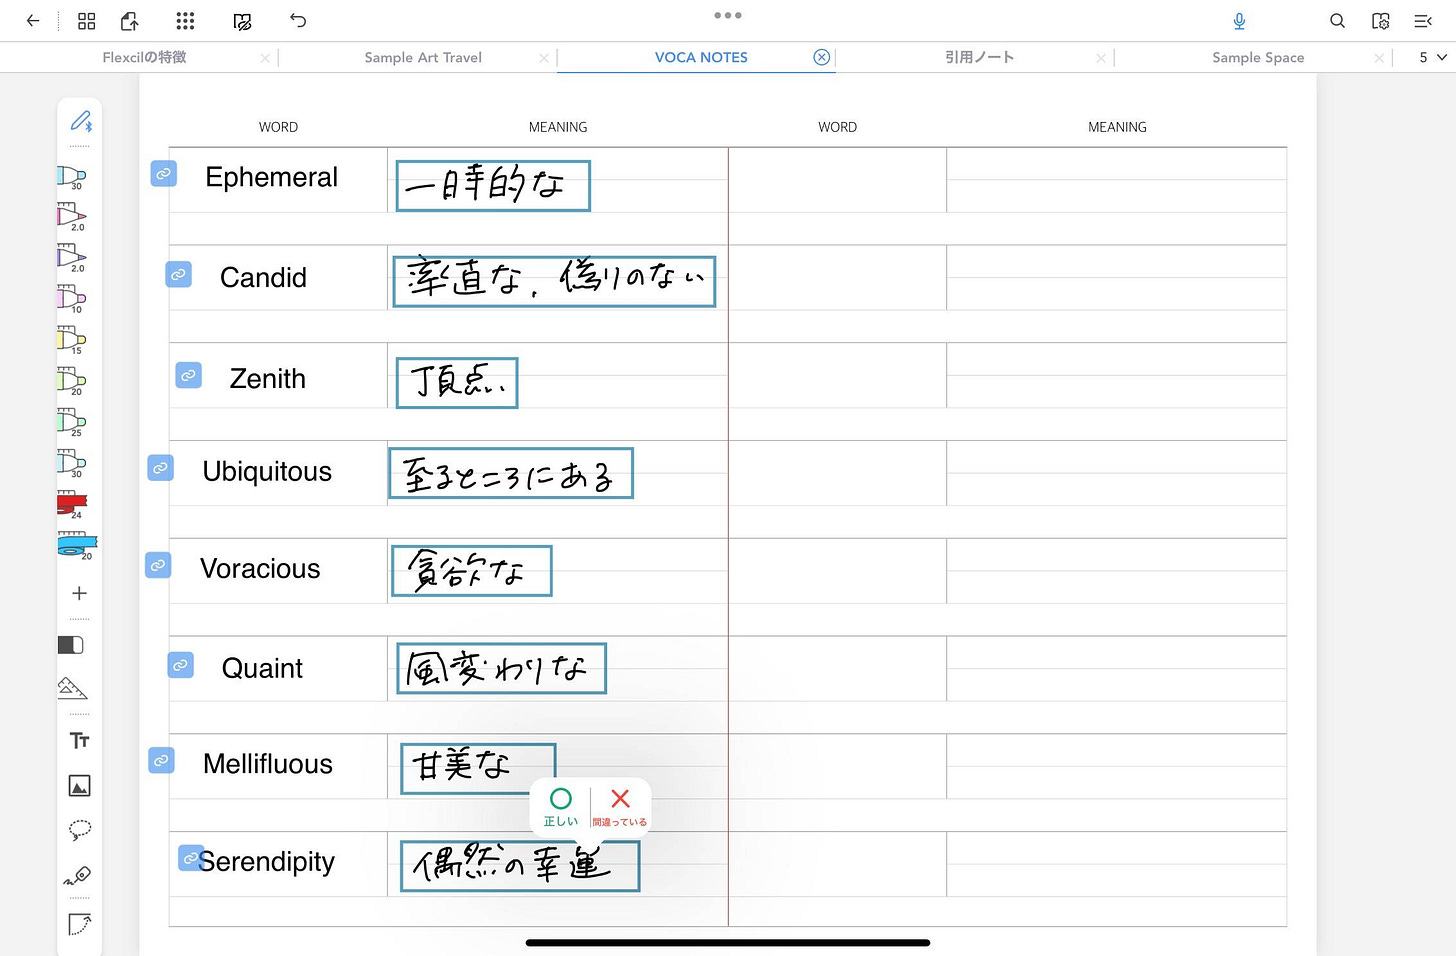Viewport: 1456px width, 956px height.
Task: Tap the masked meaning box for Serendipity
Action: (520, 866)
